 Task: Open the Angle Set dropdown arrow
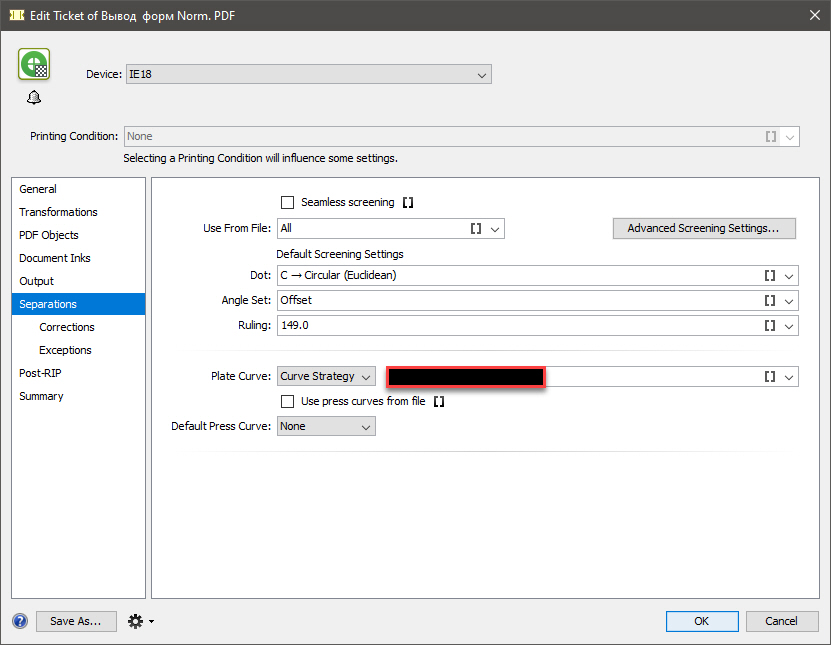(789, 301)
